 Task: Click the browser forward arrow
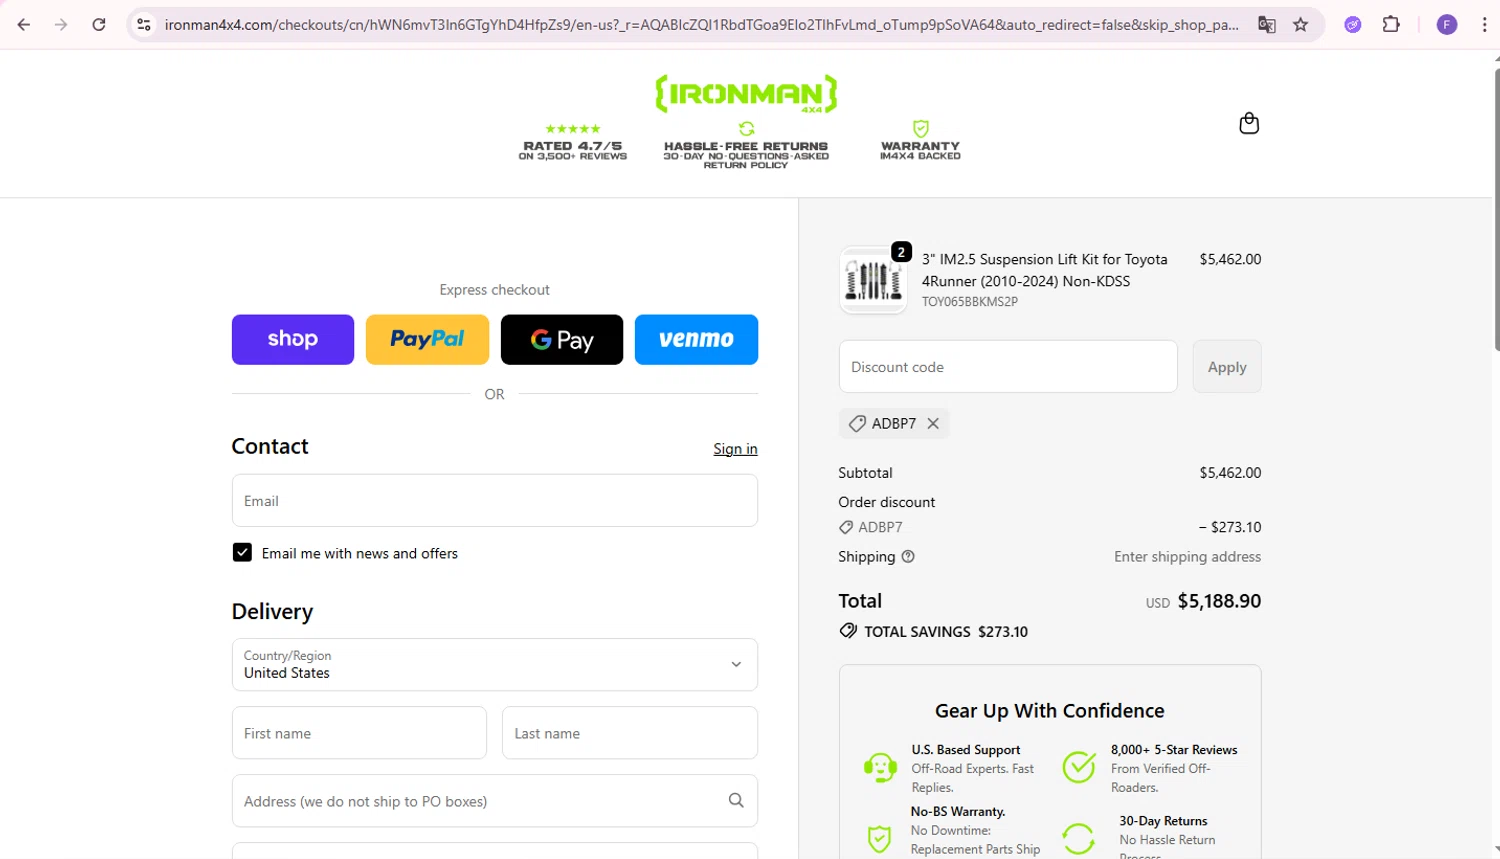click(x=61, y=24)
